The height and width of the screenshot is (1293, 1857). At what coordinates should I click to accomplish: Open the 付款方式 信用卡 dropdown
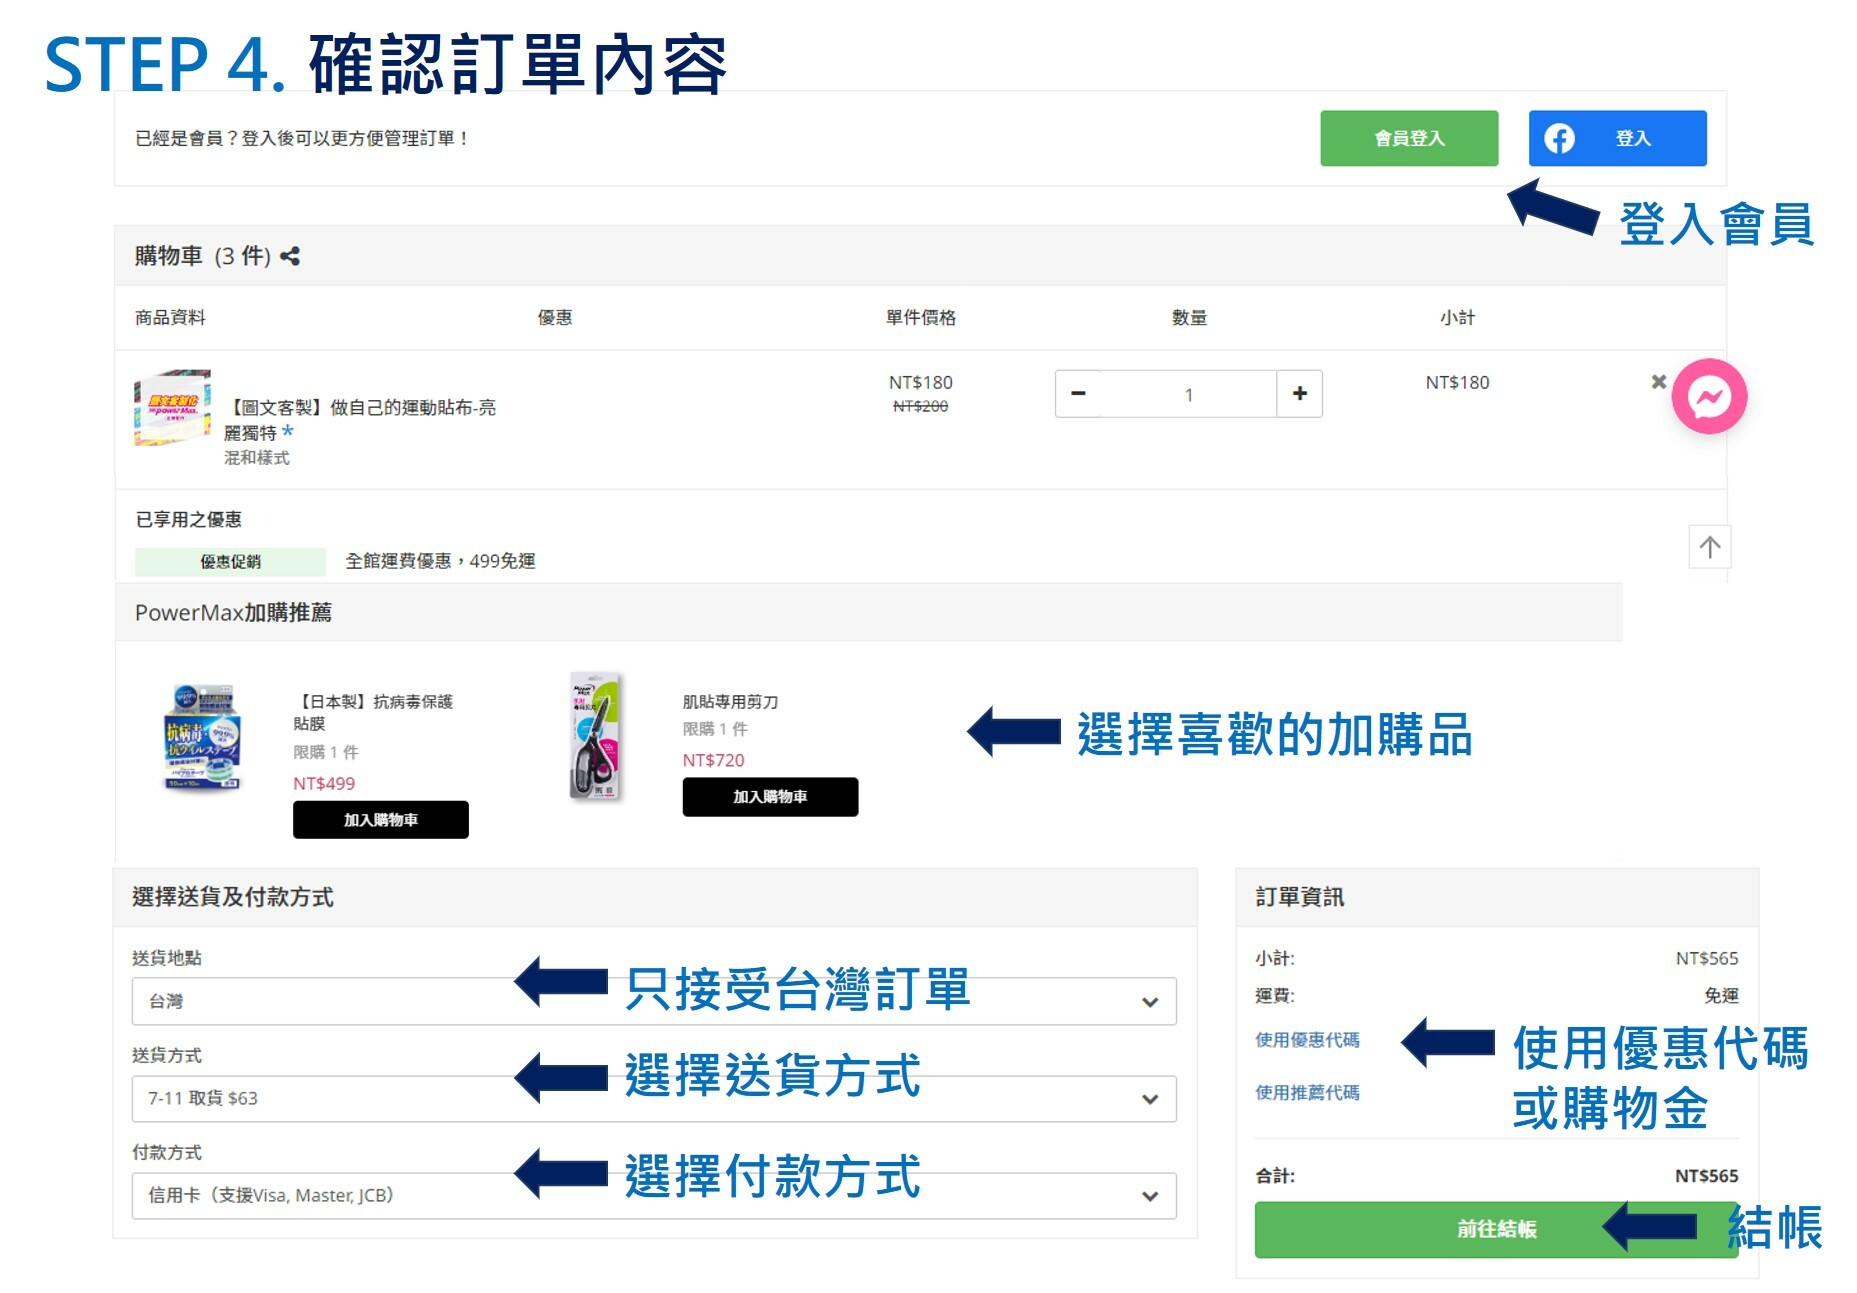(653, 1195)
